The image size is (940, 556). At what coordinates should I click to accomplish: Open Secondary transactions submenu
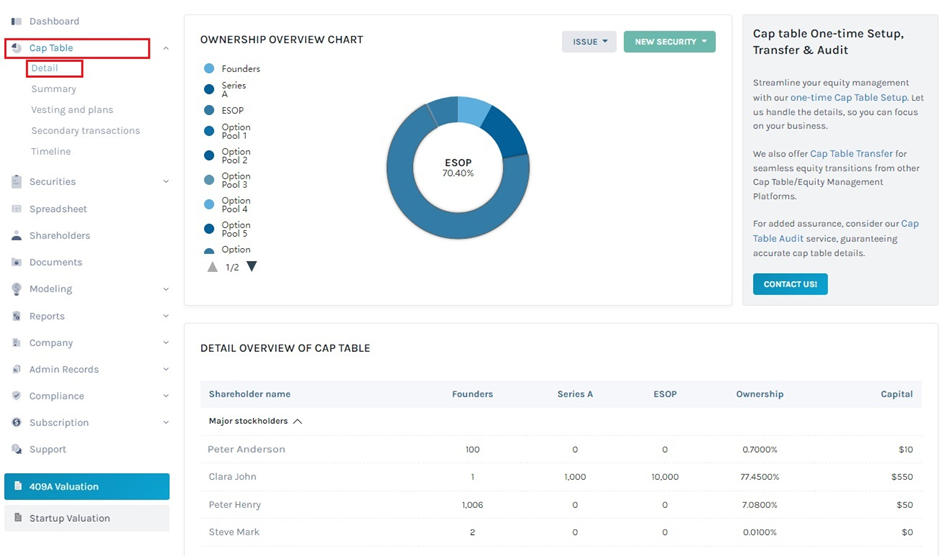[x=85, y=131]
